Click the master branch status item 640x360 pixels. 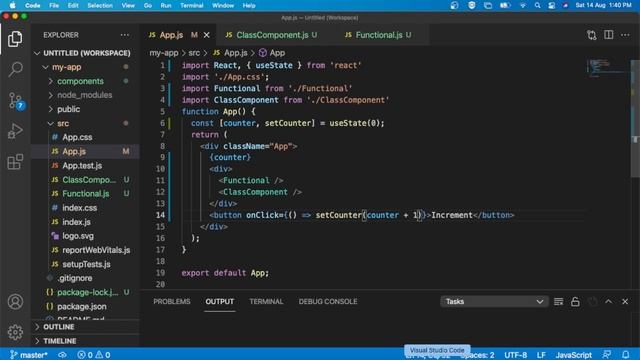click(29, 355)
